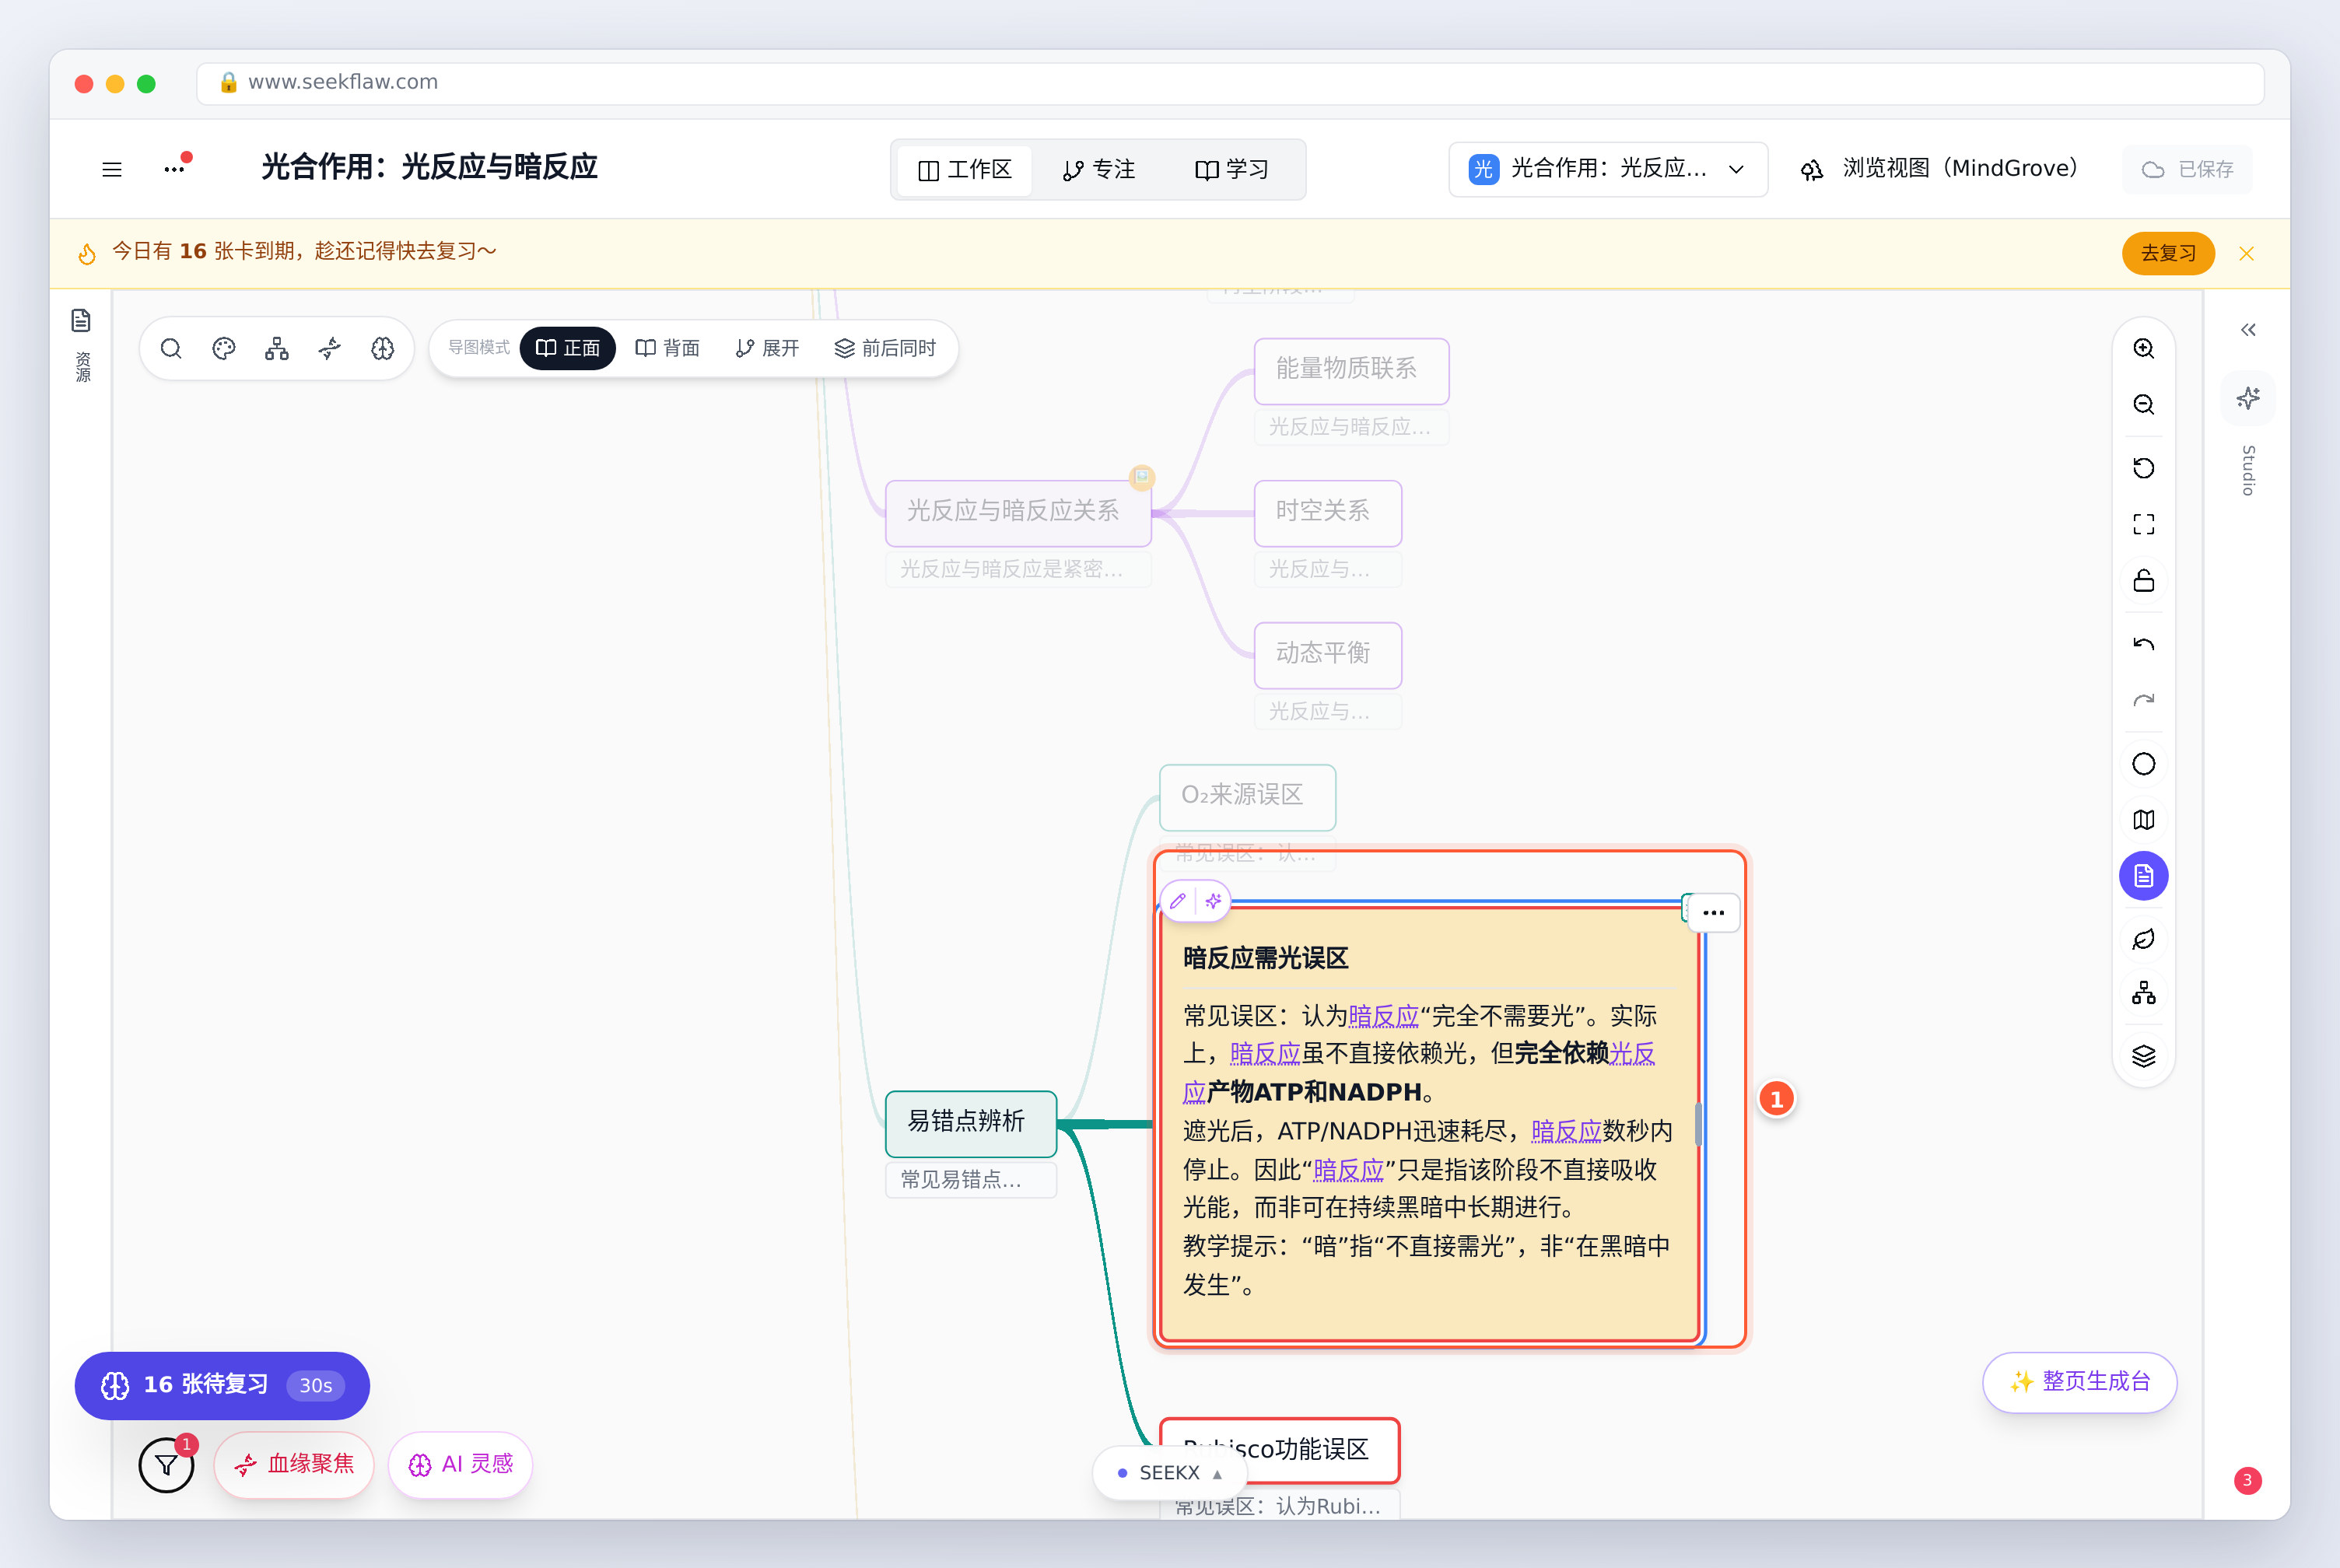The width and height of the screenshot is (2340, 1568).
Task: Open the map view icon
Action: (x=2143, y=820)
